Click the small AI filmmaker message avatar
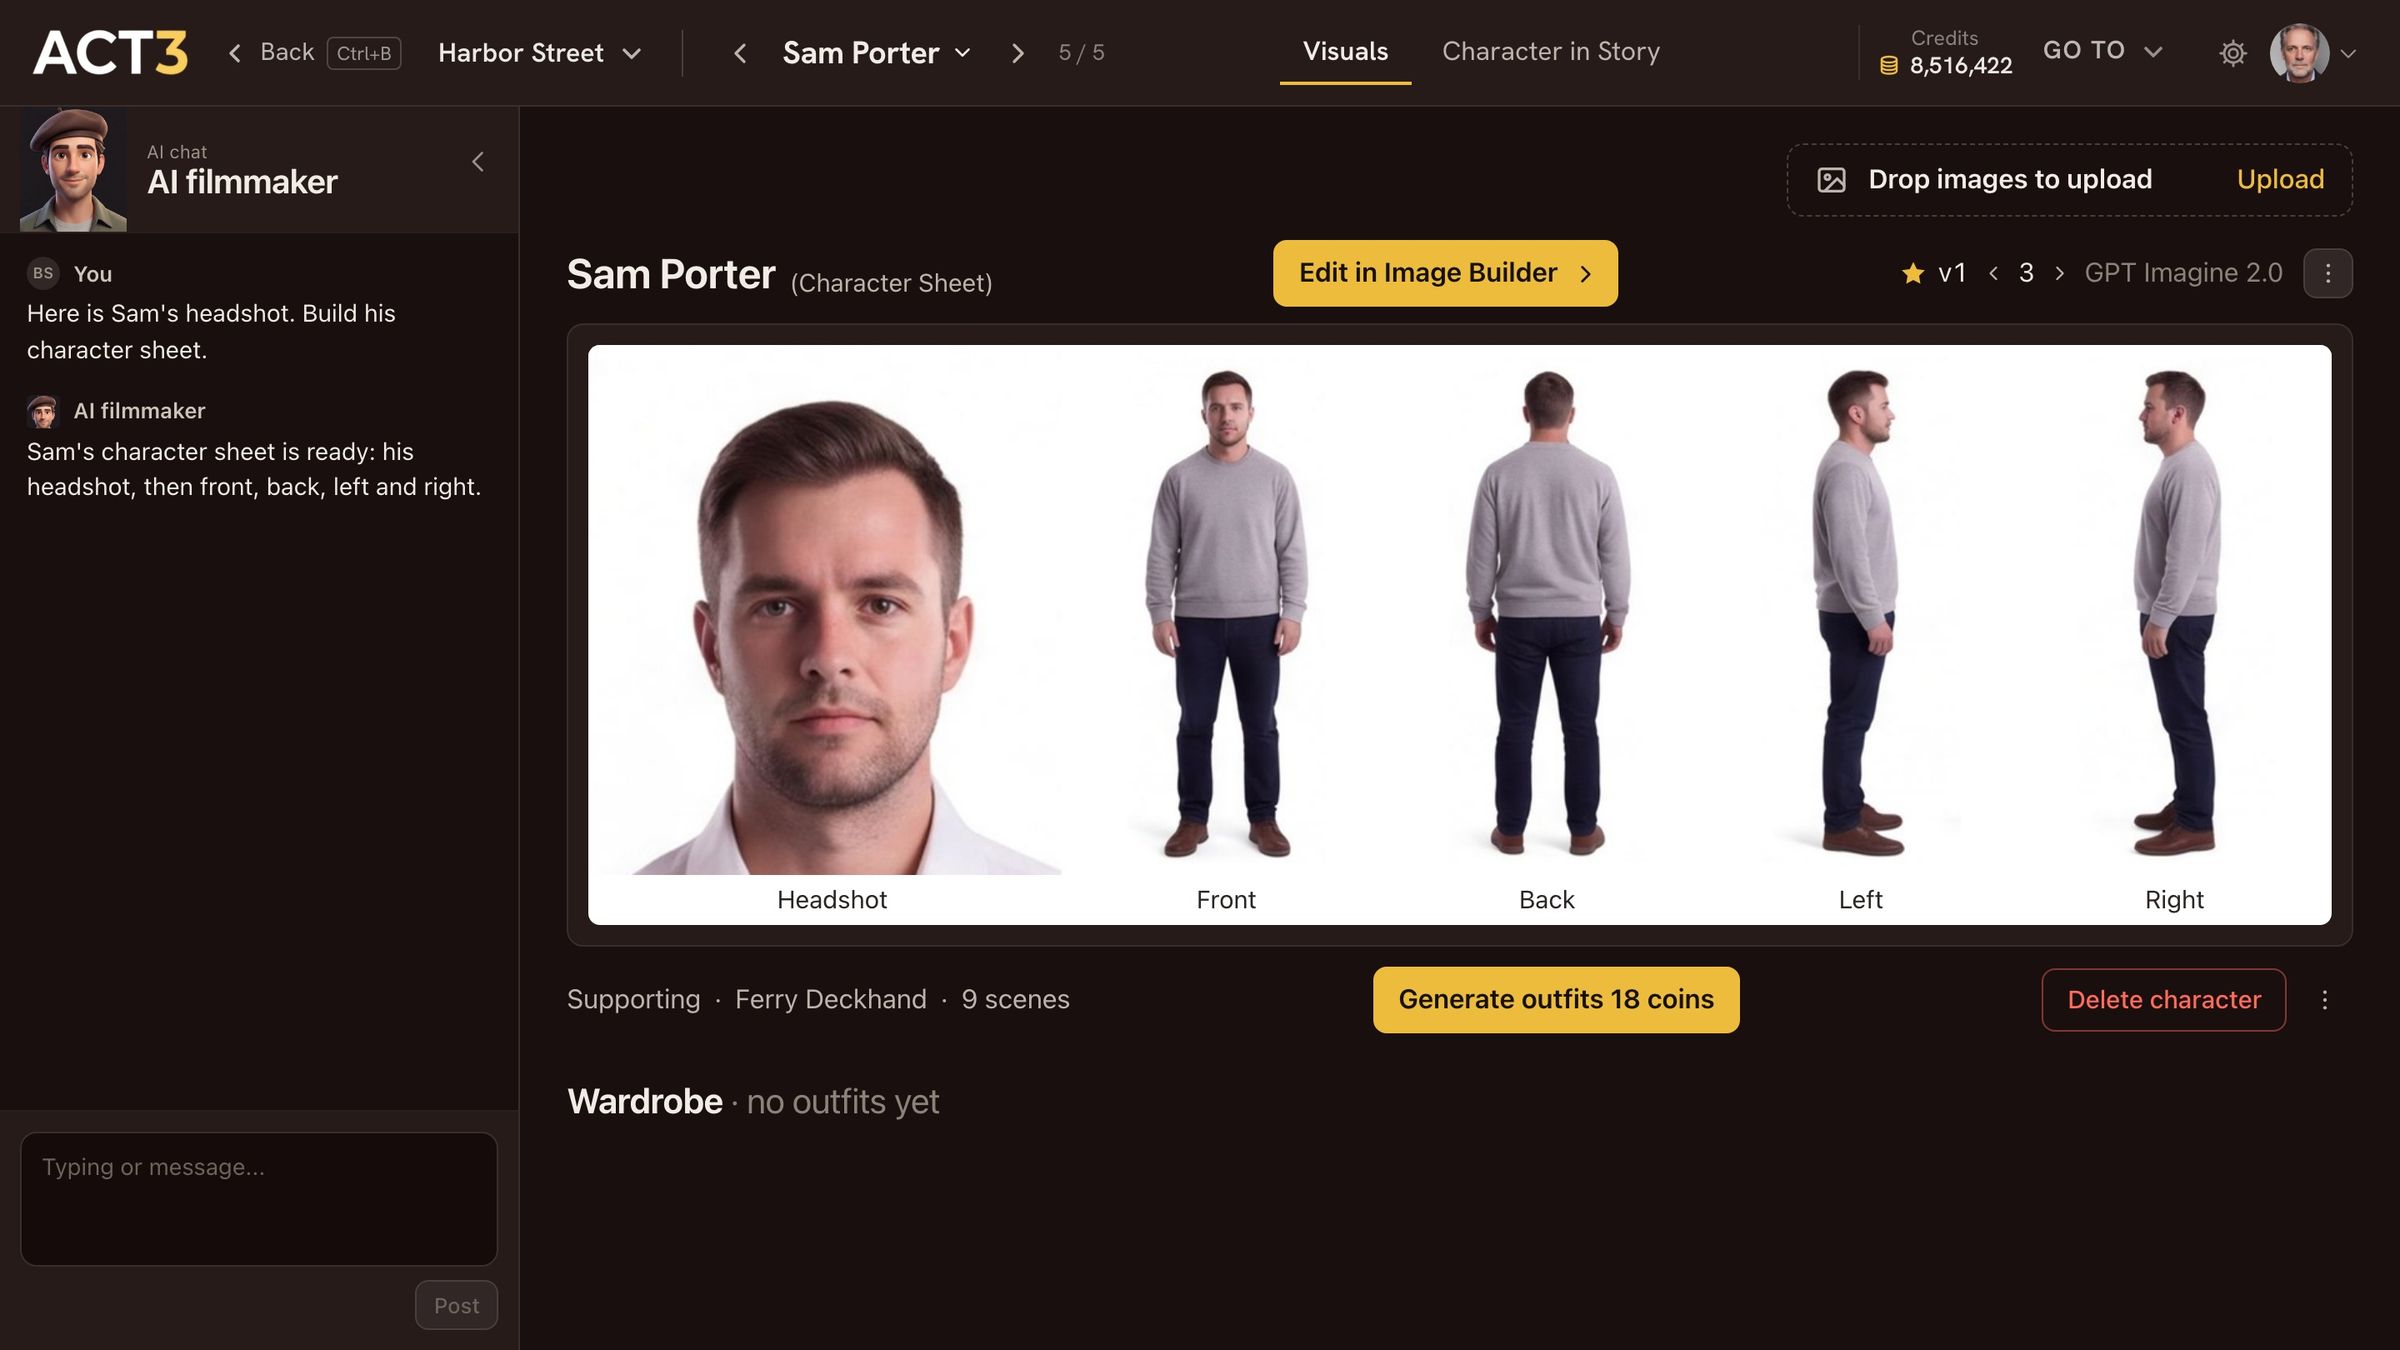2400x1350 pixels. point(43,411)
